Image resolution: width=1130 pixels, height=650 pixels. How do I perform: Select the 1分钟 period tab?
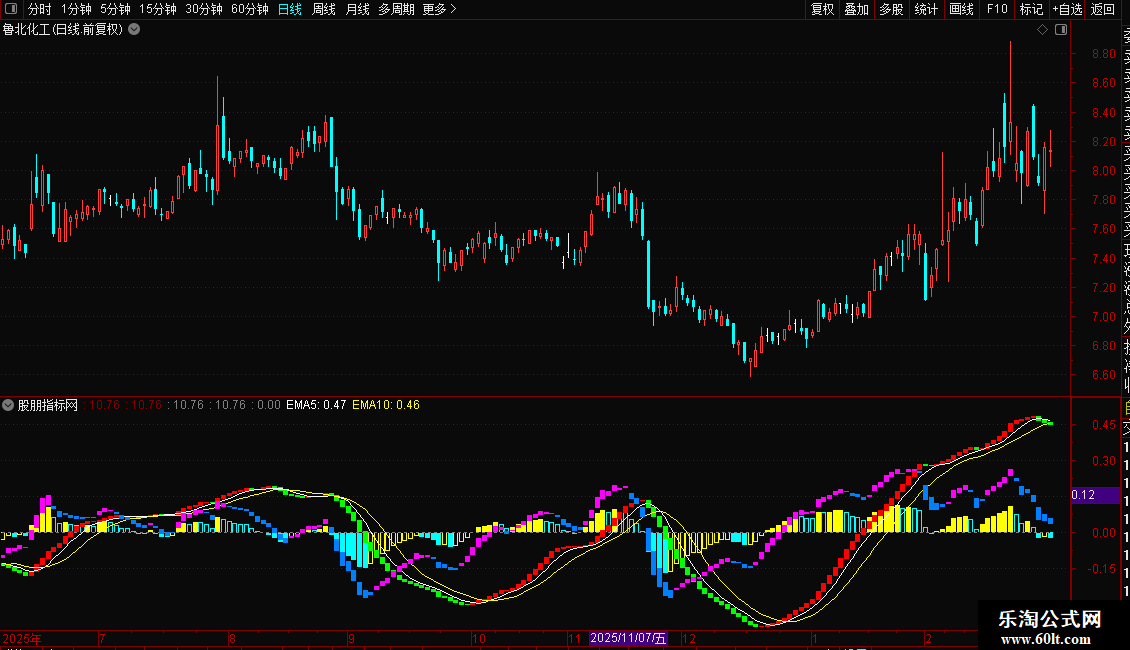tap(76, 9)
